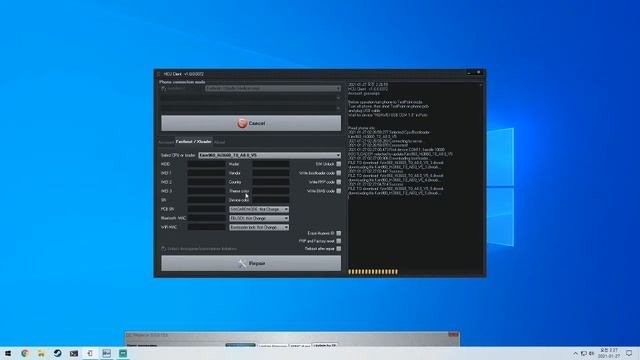Open the taskbar clock and date
640x360 pixels.
pyautogui.click(x=609, y=353)
